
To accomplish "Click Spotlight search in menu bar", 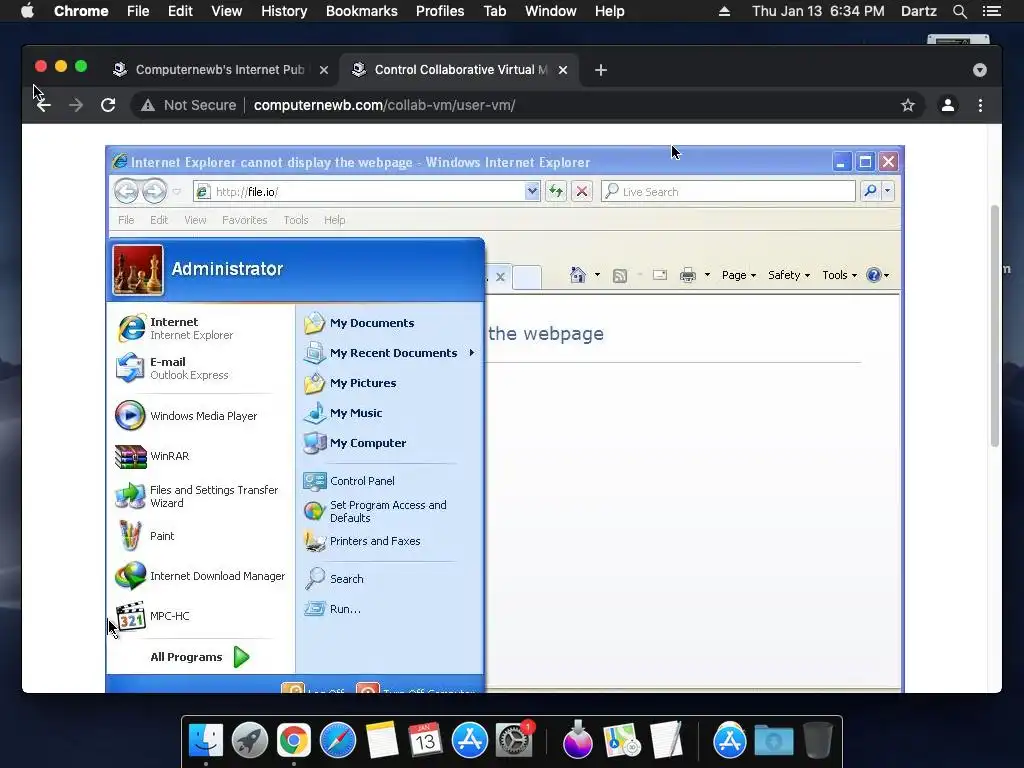I will (x=959, y=11).
